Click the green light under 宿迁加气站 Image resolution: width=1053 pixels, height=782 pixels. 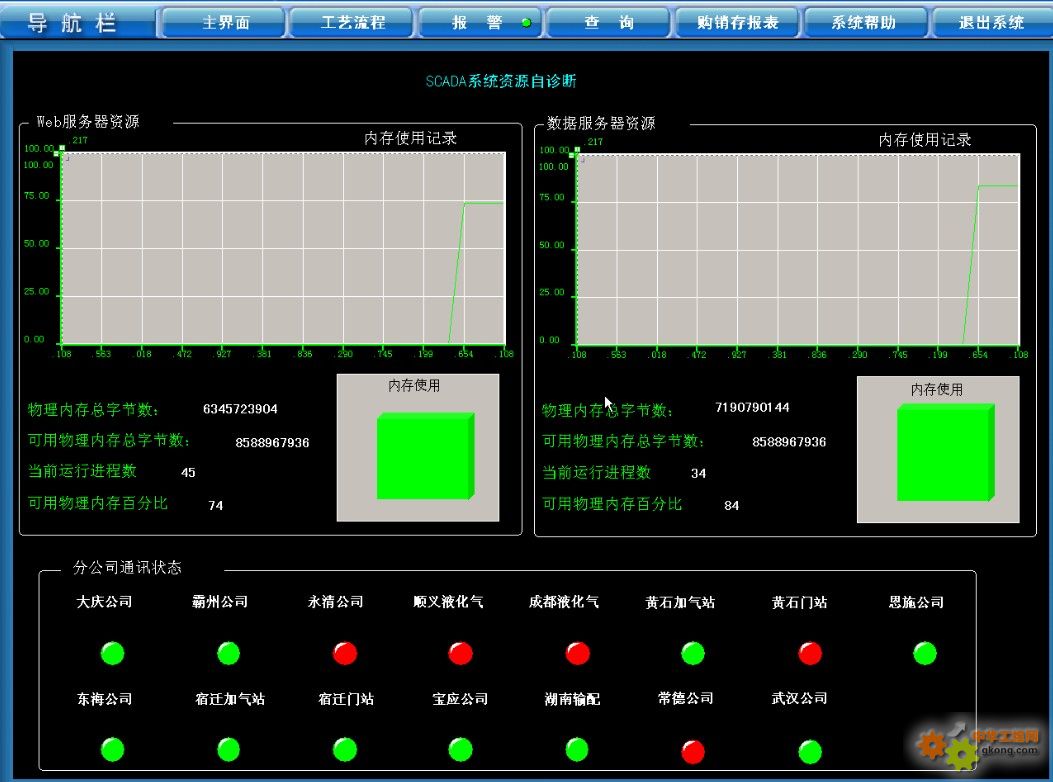(229, 749)
